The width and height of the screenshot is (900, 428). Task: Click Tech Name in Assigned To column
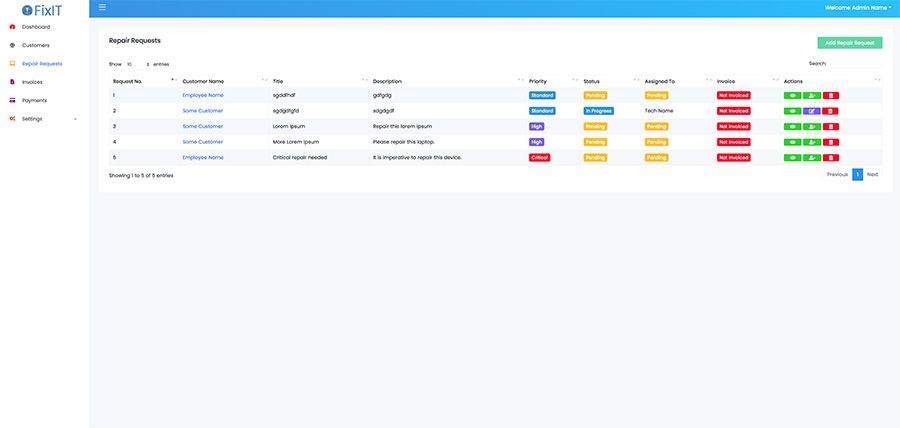659,111
